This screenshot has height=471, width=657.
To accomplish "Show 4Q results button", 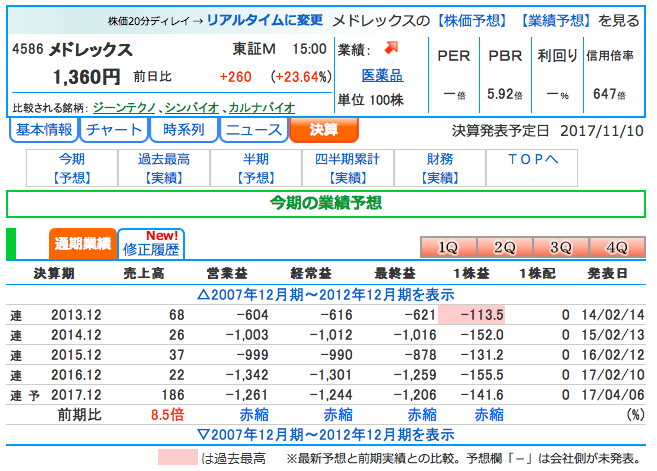I will (617, 247).
